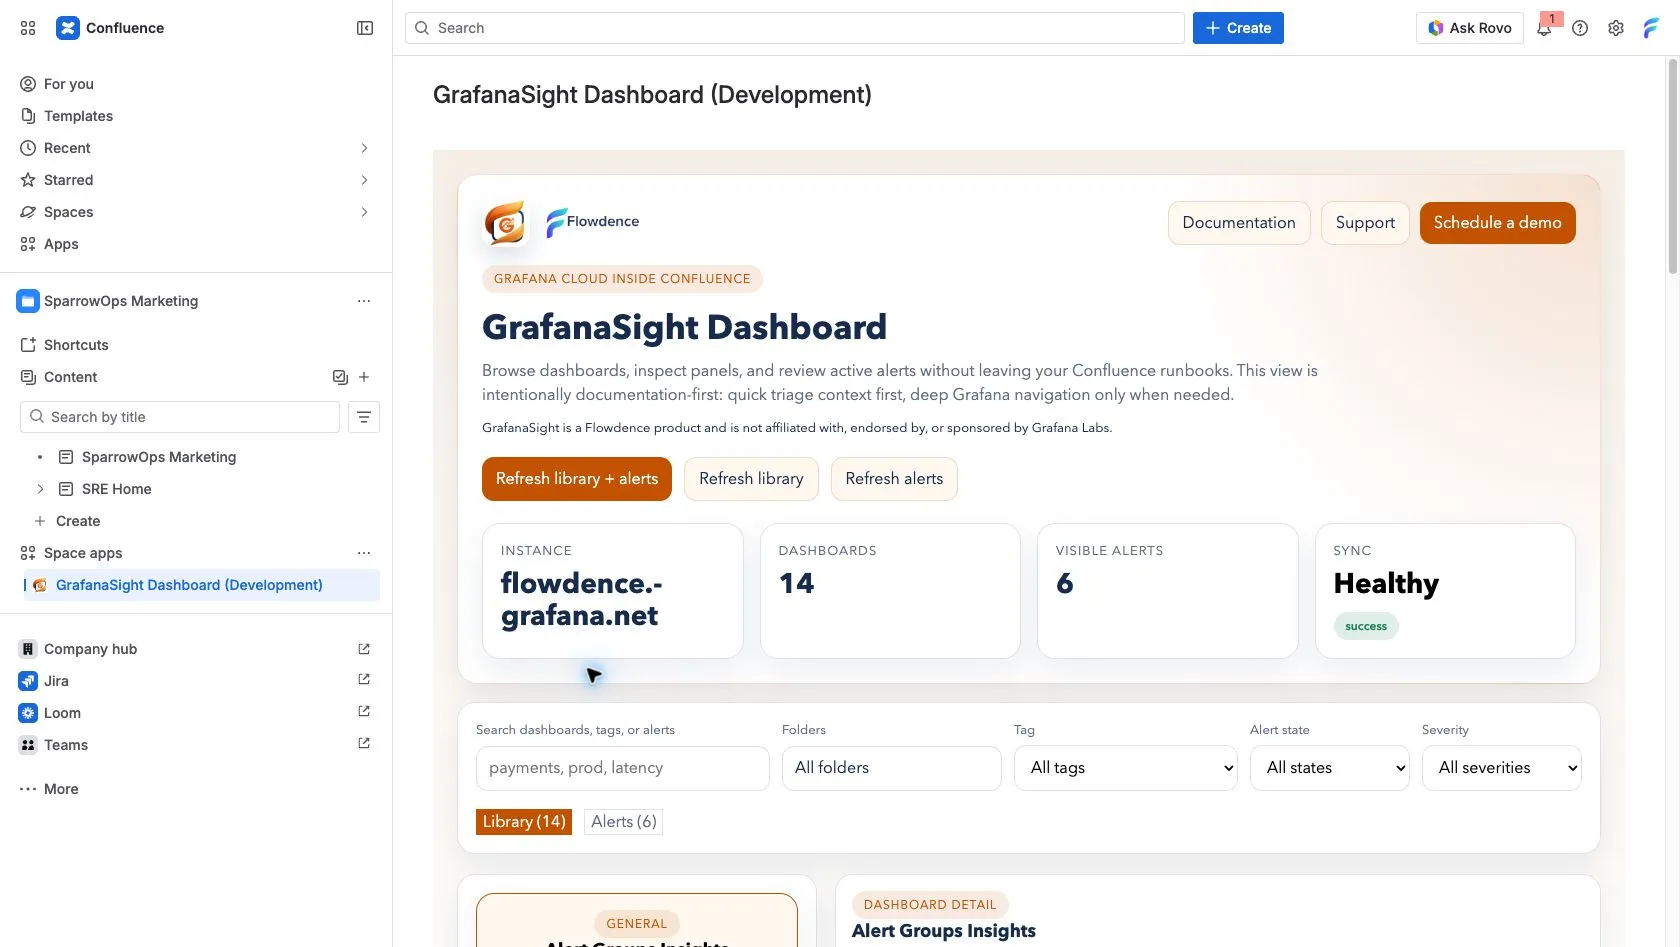Image resolution: width=1680 pixels, height=947 pixels.
Task: Open Shortcuts in the space sidebar
Action: click(x=76, y=345)
